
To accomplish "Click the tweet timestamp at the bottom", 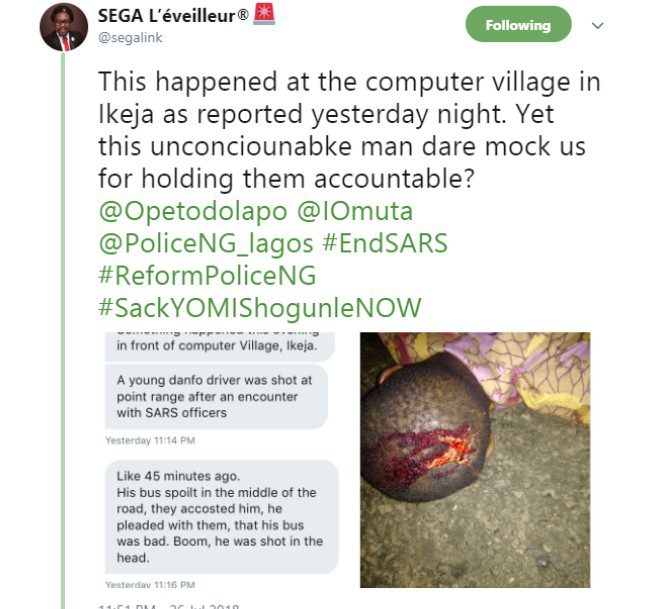I will [169, 606].
